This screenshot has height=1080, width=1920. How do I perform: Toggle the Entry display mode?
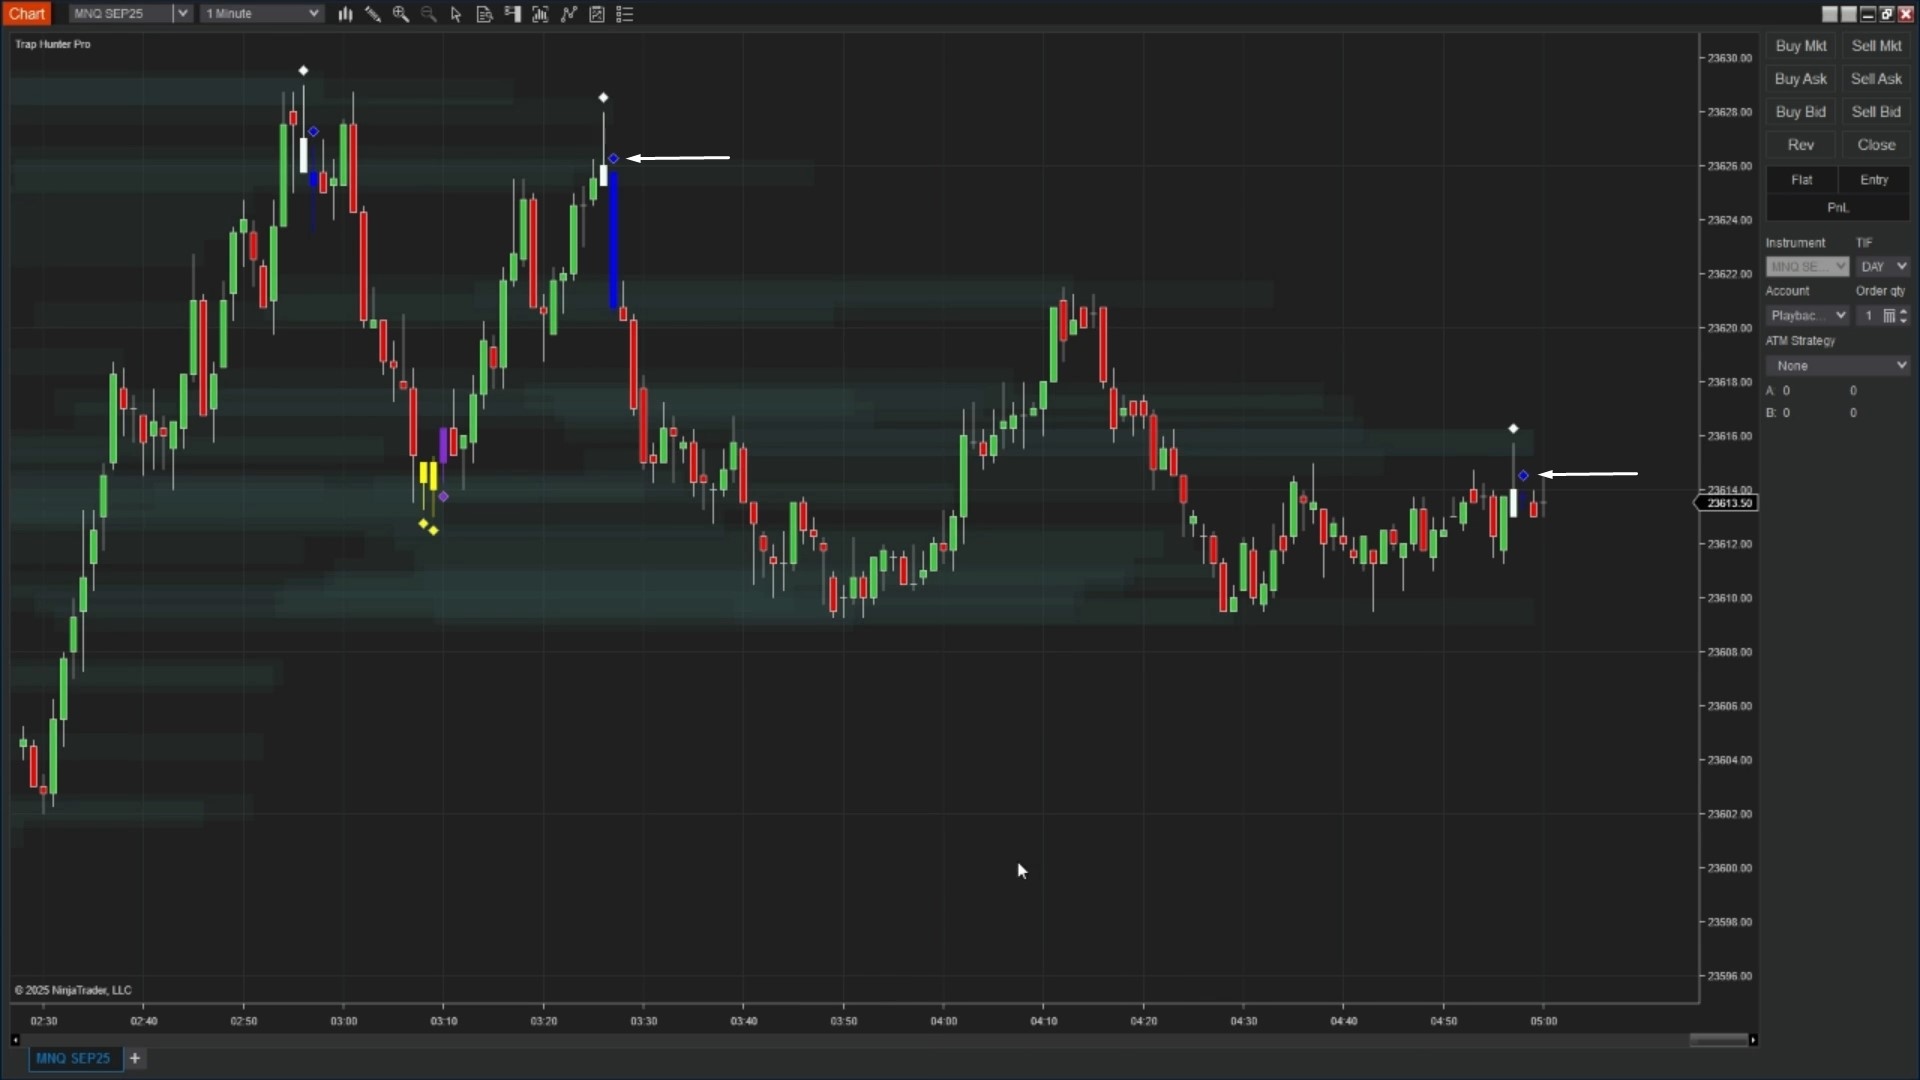1875,180
